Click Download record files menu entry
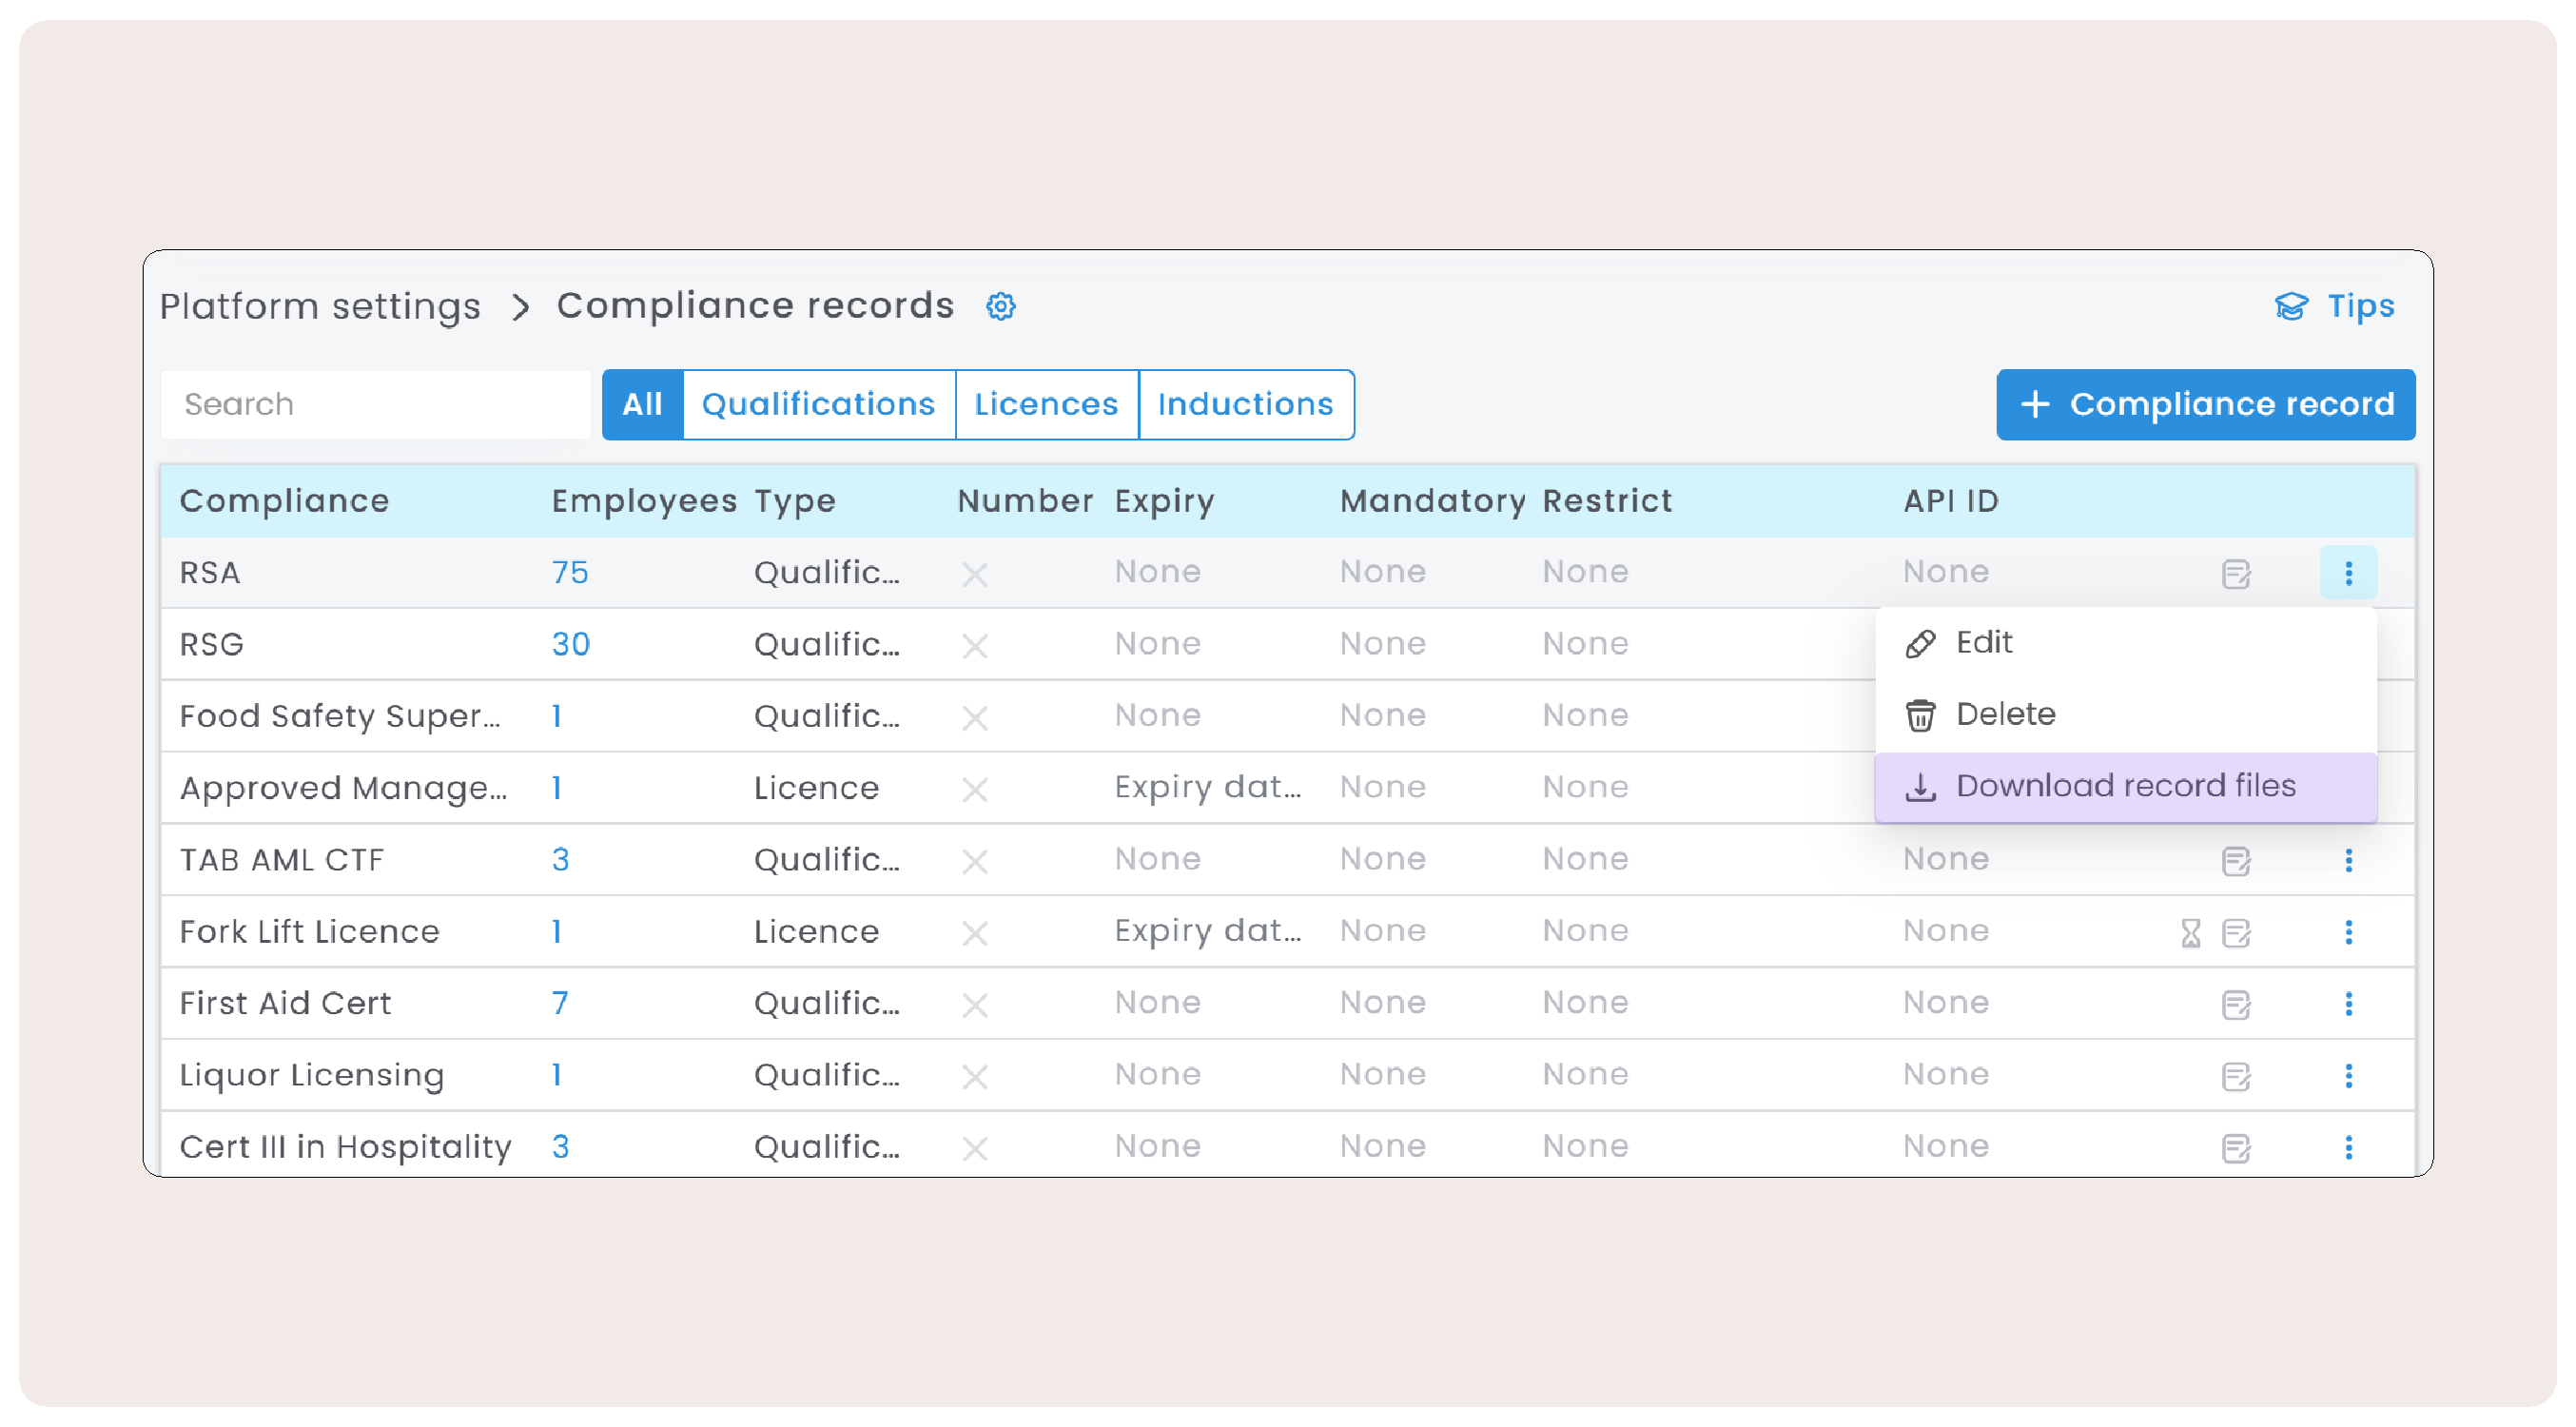The image size is (2576, 1427). 2124,787
